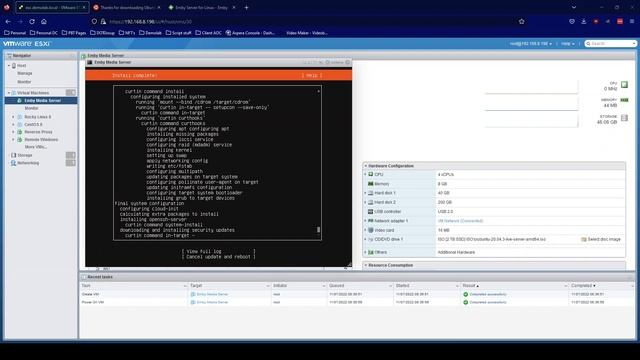The width and height of the screenshot is (640, 360).
Task: Click the Video card icon
Action: (371, 230)
